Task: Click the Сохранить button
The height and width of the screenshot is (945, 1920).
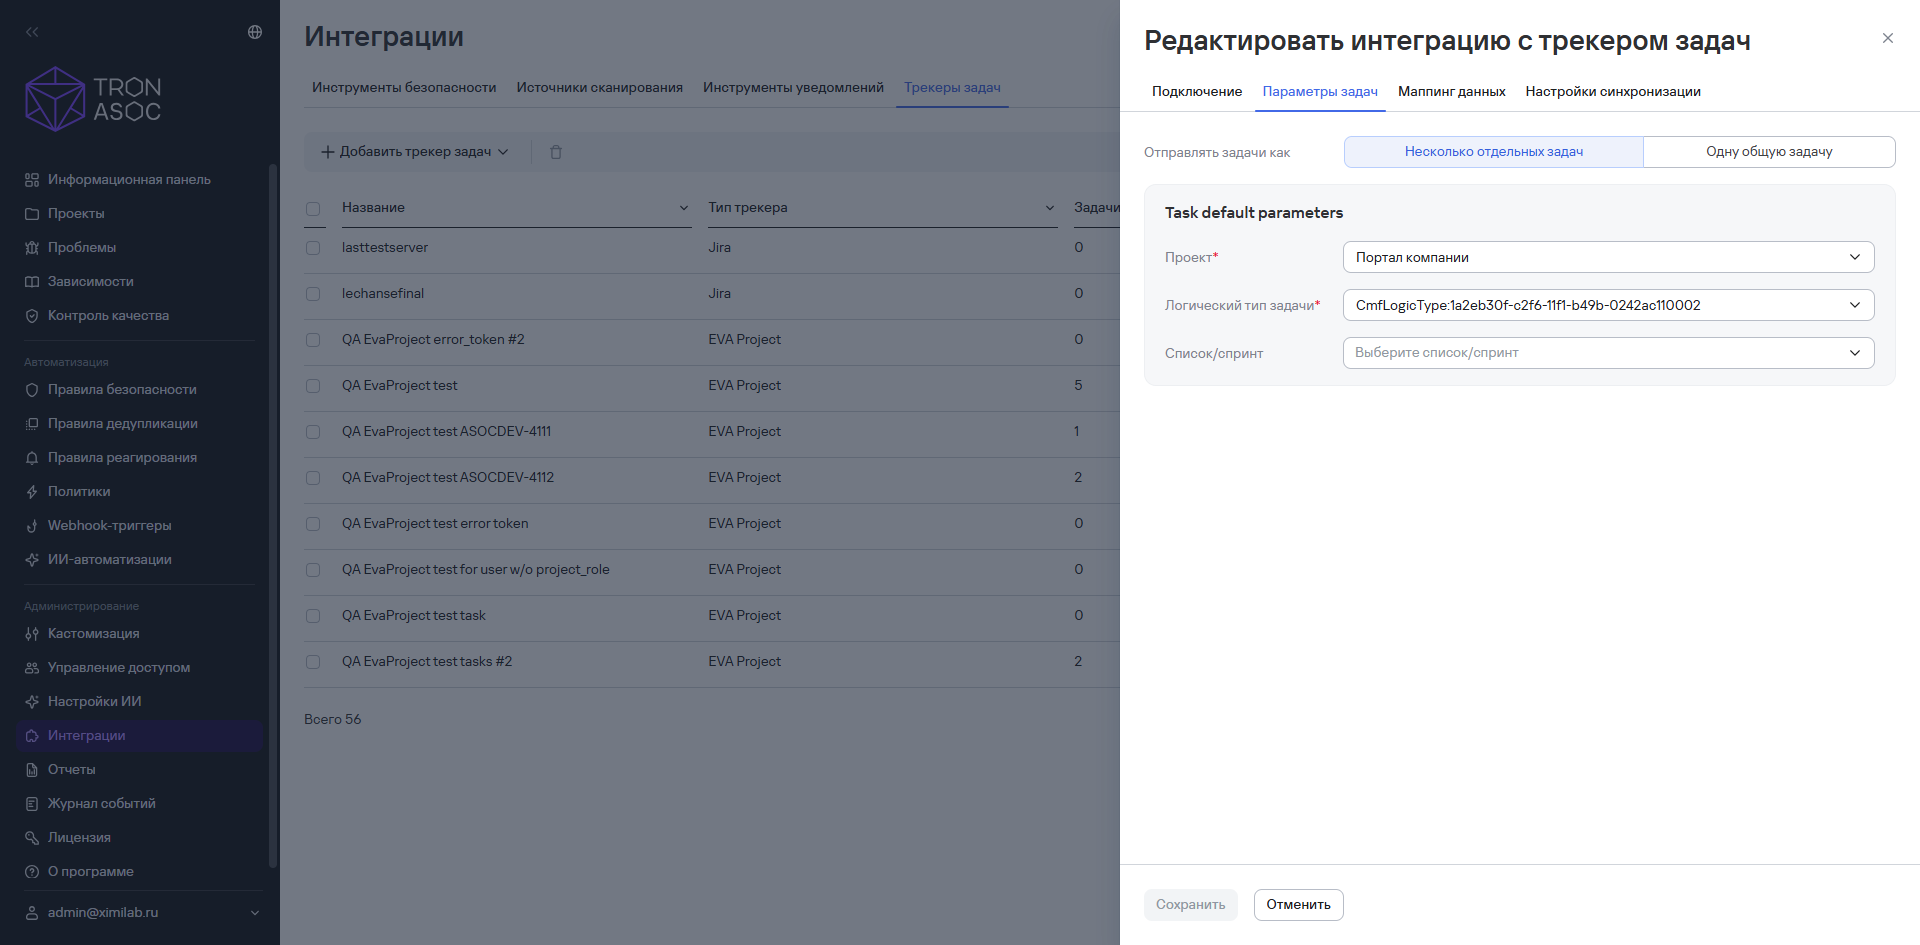Action: pyautogui.click(x=1190, y=905)
